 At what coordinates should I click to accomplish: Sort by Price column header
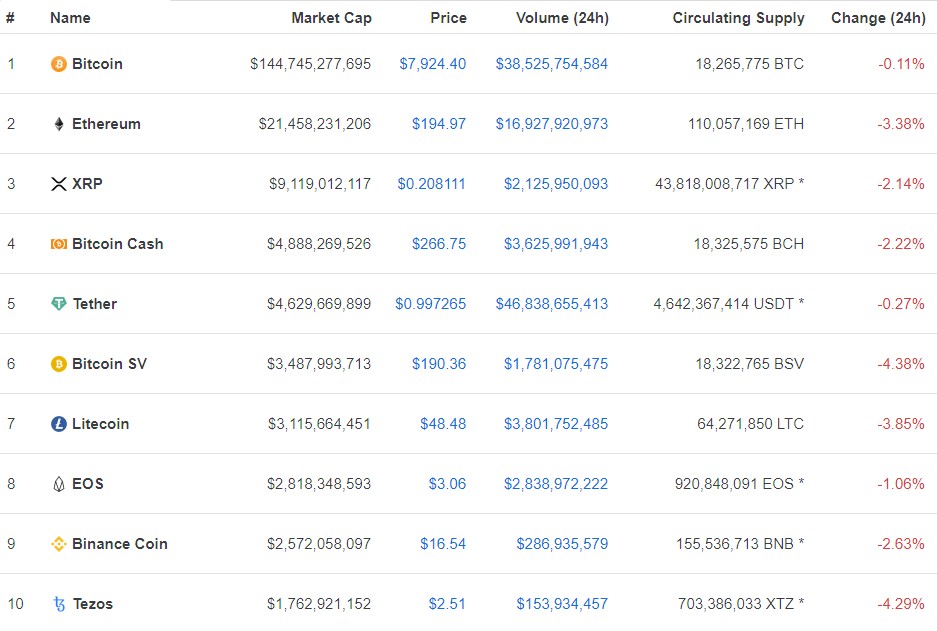point(448,18)
